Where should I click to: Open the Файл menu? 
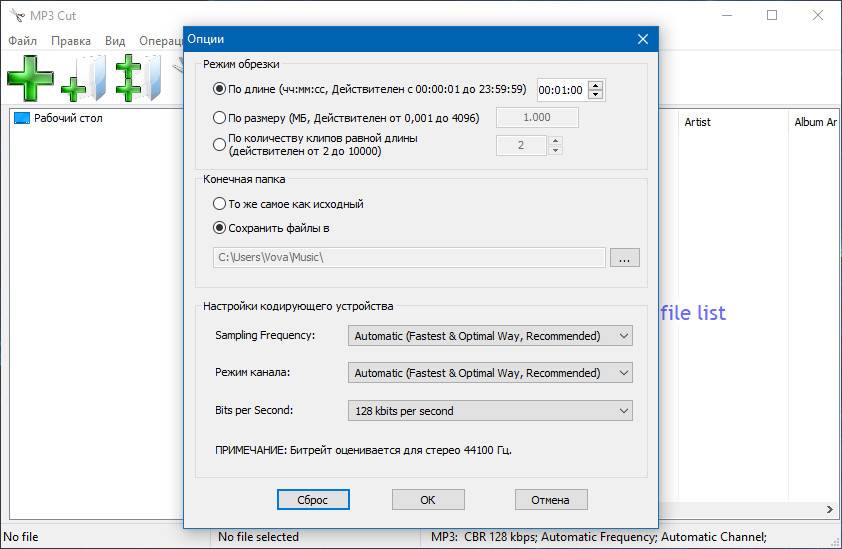pos(23,41)
